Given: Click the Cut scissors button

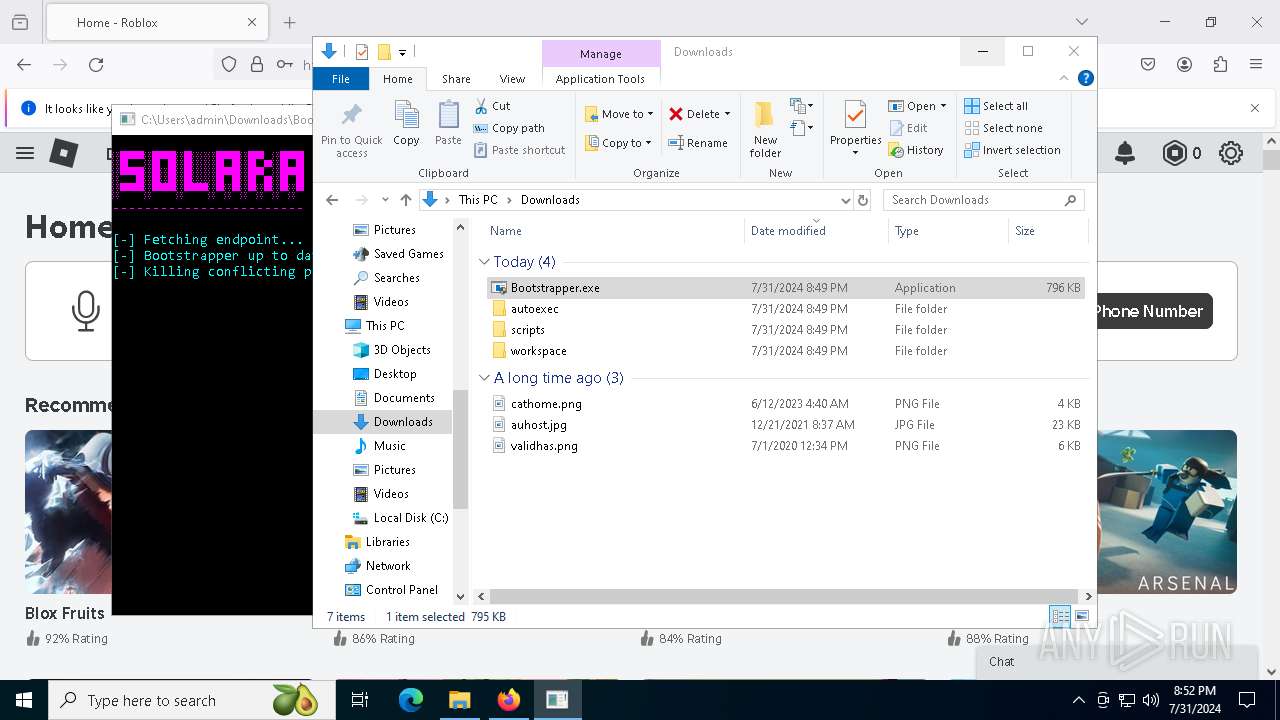Looking at the screenshot, I should (492, 106).
